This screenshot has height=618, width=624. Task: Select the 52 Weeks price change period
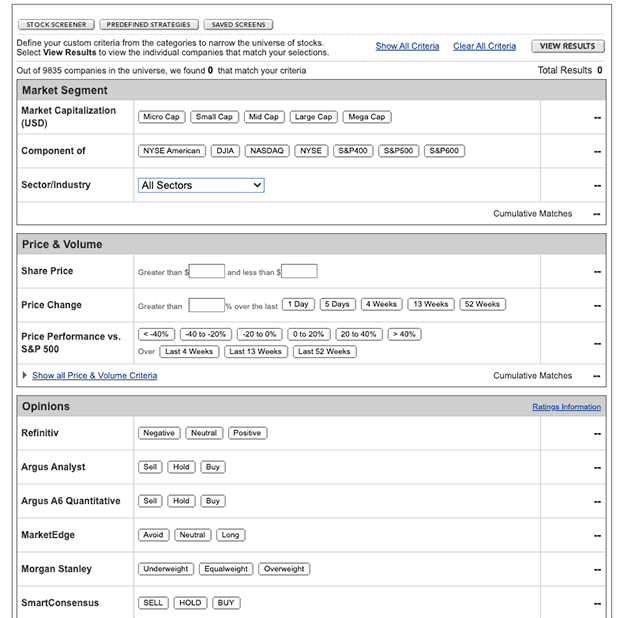[x=483, y=304]
